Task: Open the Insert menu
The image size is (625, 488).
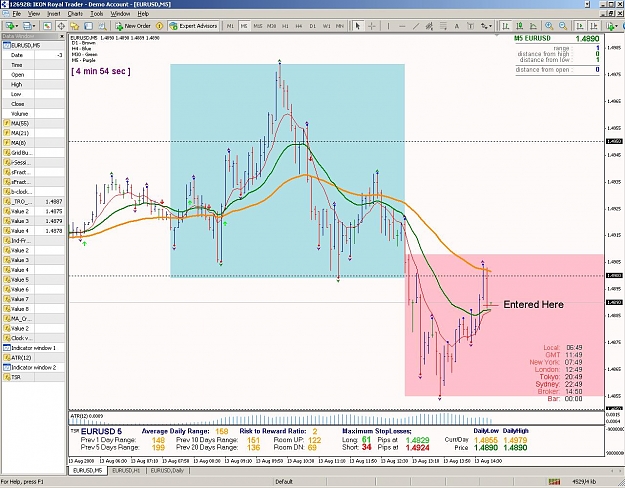Action: [54, 14]
